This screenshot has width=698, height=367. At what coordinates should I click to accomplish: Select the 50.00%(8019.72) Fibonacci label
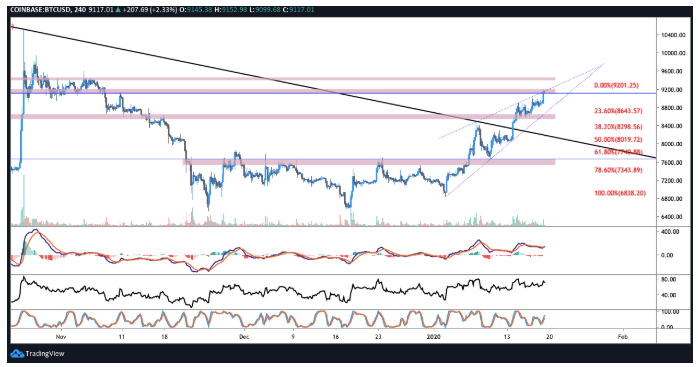(618, 139)
